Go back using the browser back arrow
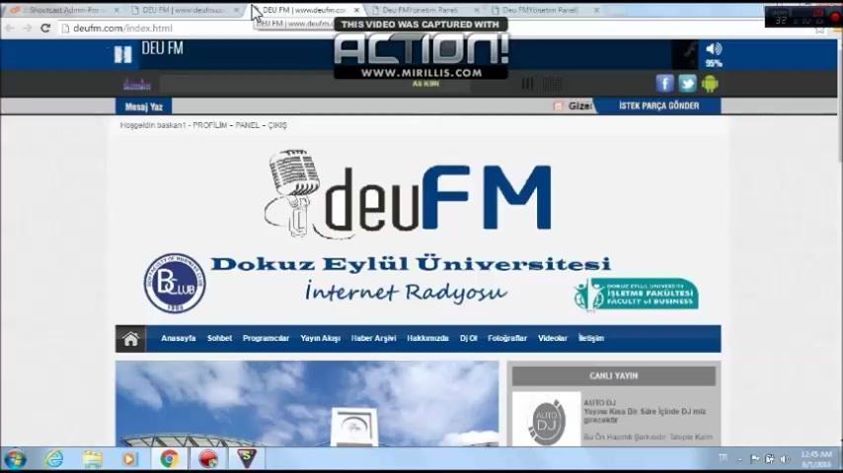 (10, 28)
